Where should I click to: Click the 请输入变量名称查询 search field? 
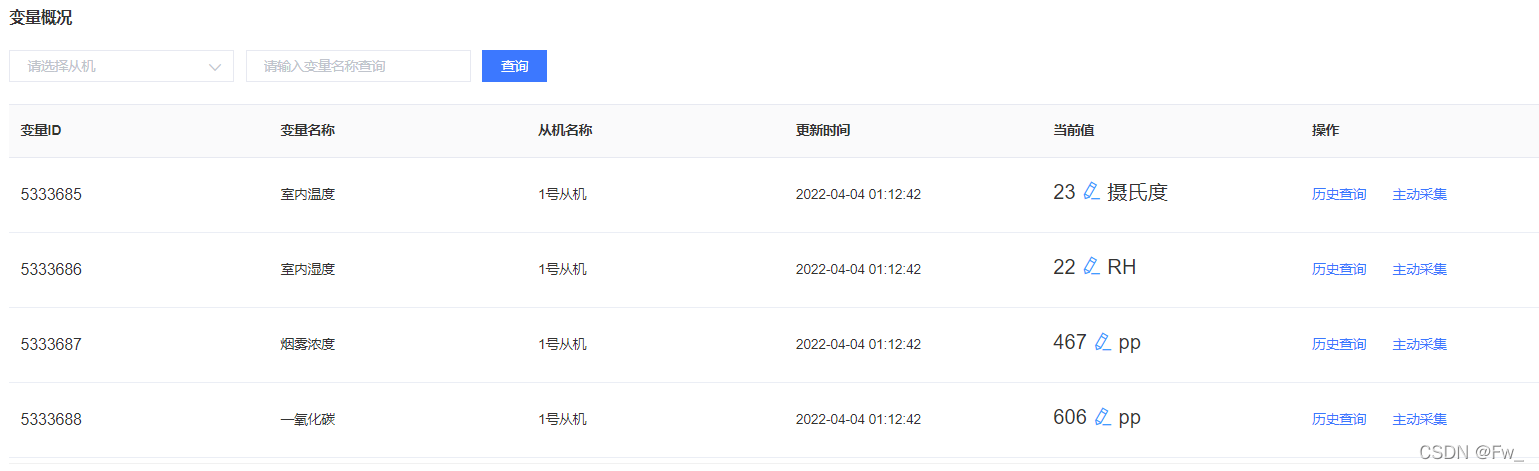[358, 66]
